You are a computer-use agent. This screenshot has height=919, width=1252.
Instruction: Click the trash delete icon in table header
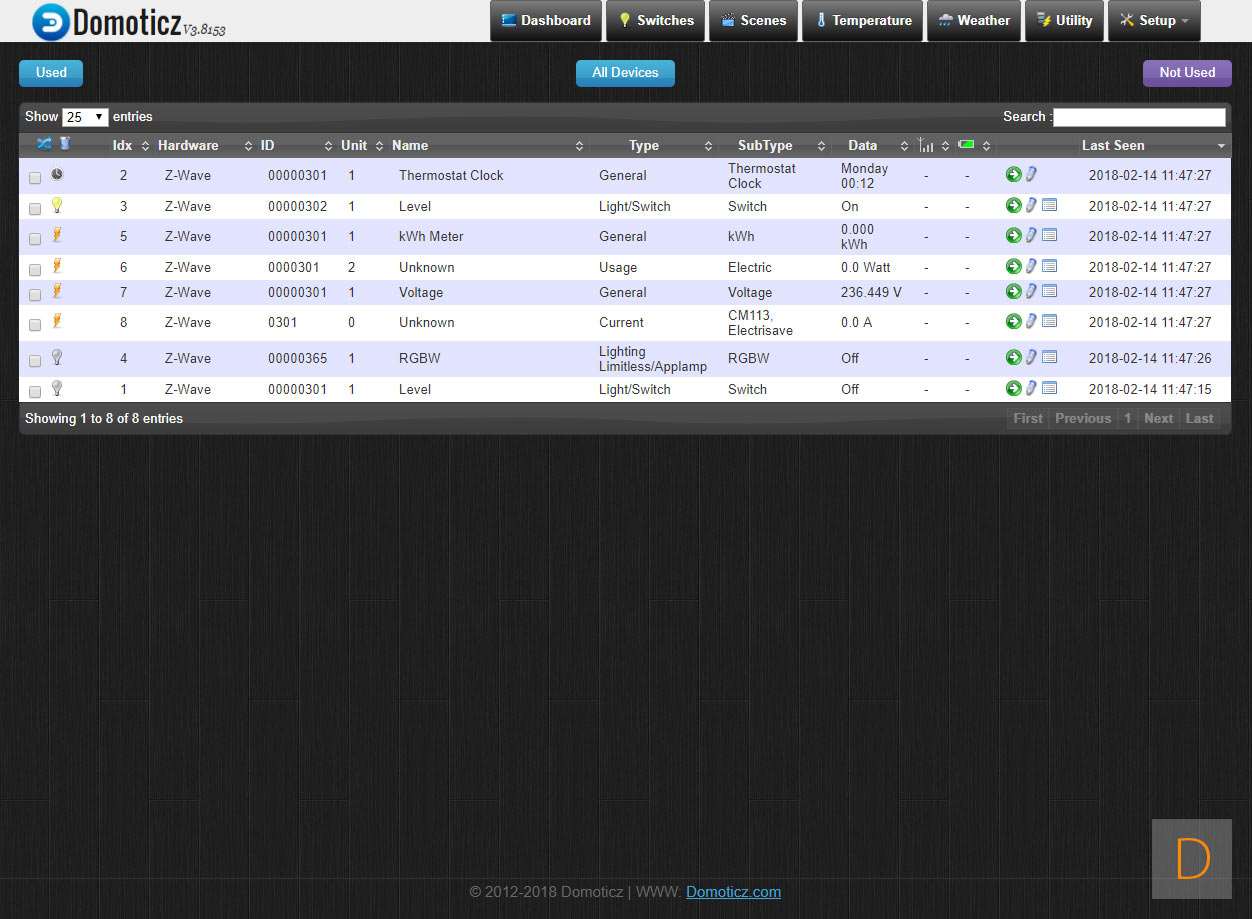point(65,144)
